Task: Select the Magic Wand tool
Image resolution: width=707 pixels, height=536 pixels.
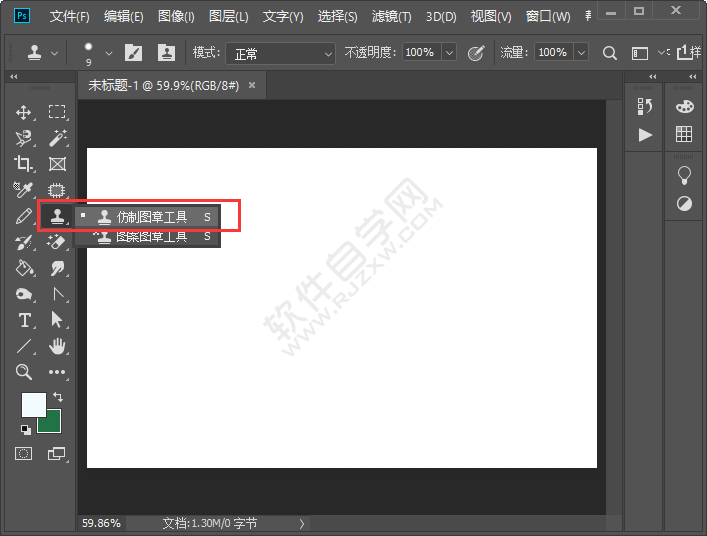Action: pyautogui.click(x=57, y=138)
